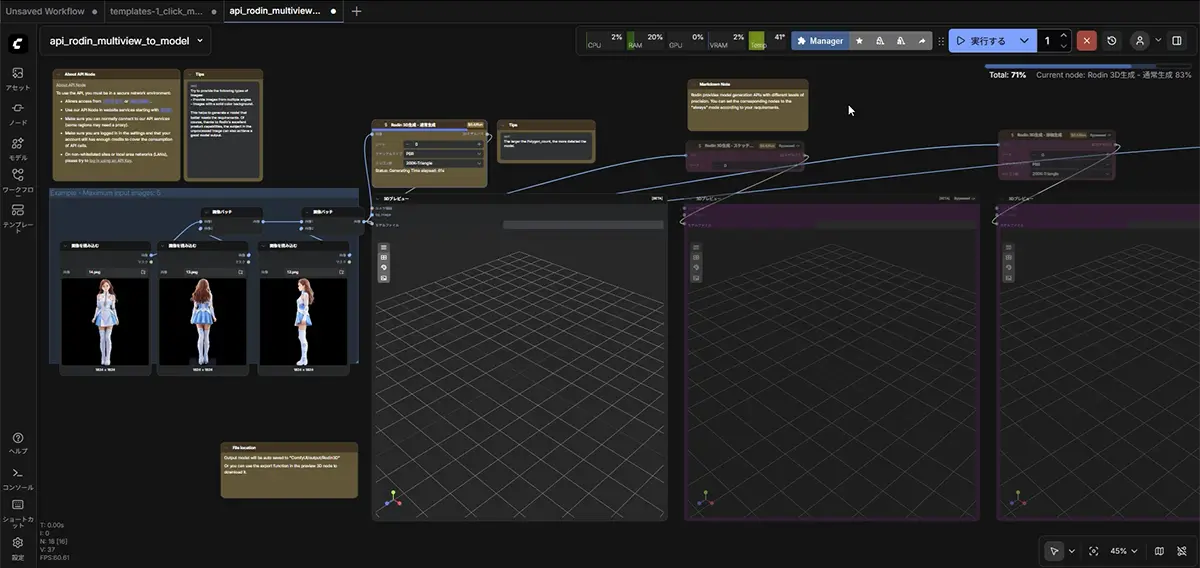Screen dimensions: 1200x568
Task: Run the workflow with 実行する
Action: click(981, 41)
